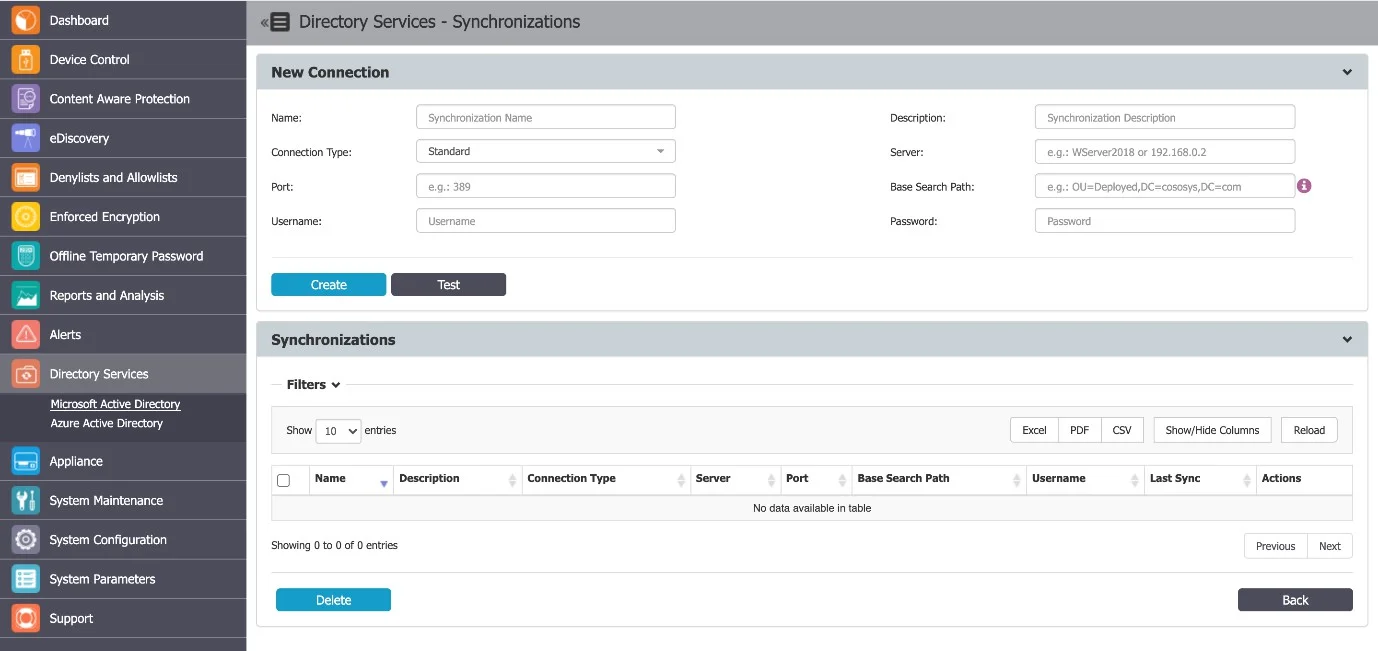The height and width of the screenshot is (651, 1378).
Task: Click the Device Control USB icon
Action: click(25, 59)
